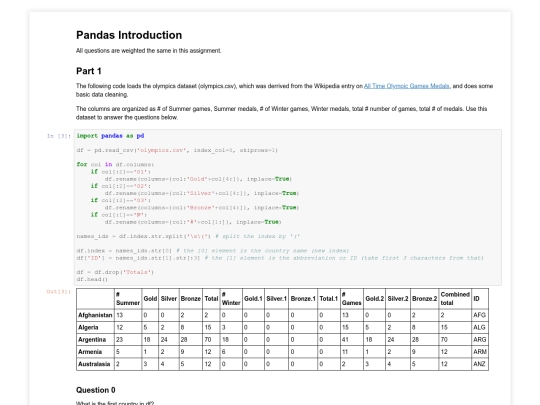Click the Total.1 column header
The width and height of the screenshot is (540, 405).
tap(329, 299)
